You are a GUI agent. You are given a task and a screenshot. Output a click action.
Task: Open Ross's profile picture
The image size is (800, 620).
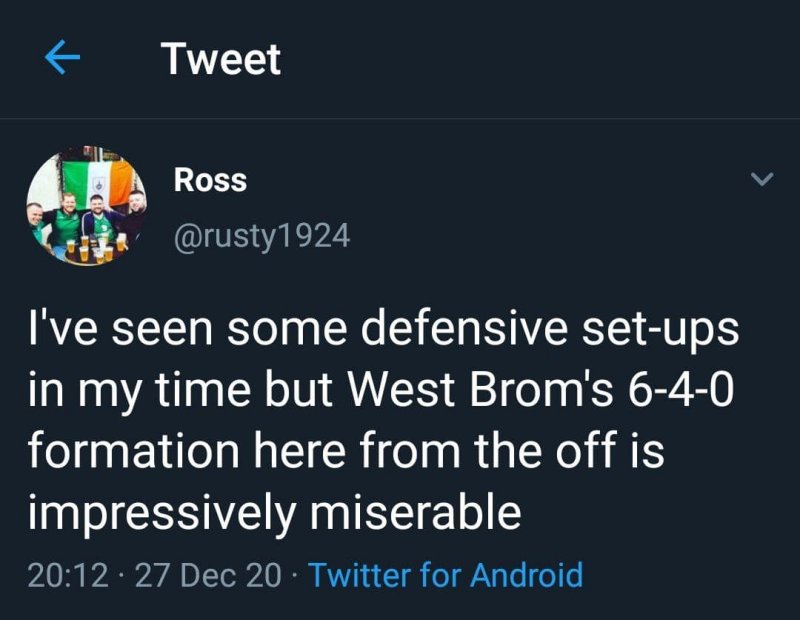tap(86, 206)
